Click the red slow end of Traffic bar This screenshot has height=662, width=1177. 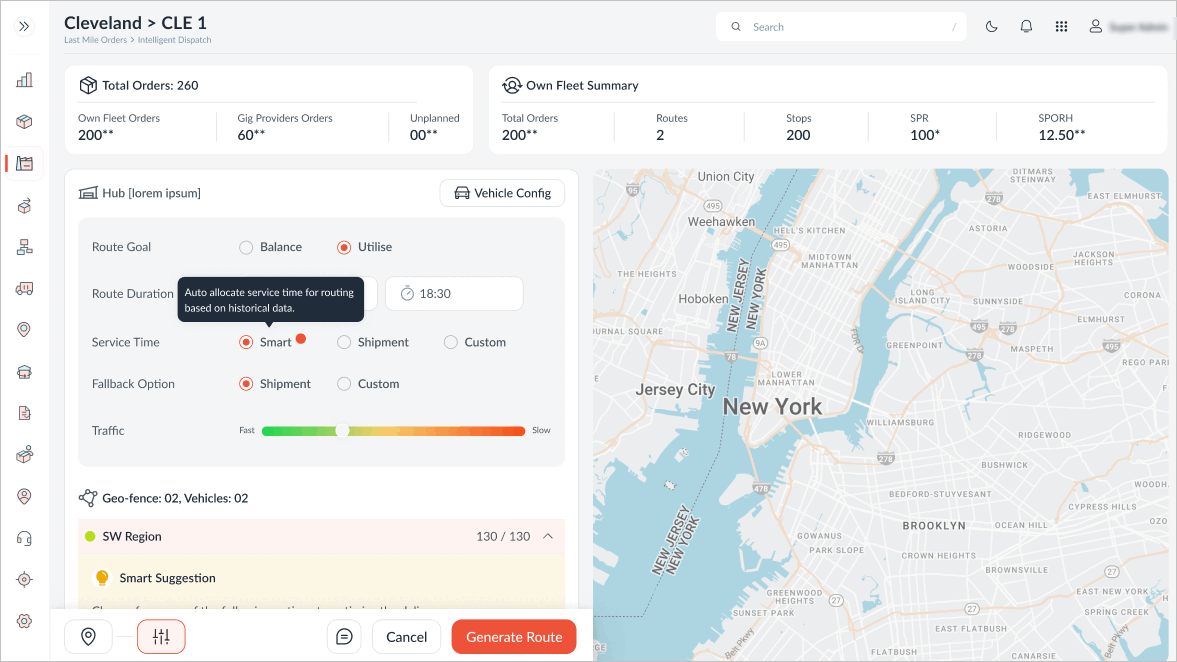click(x=518, y=431)
